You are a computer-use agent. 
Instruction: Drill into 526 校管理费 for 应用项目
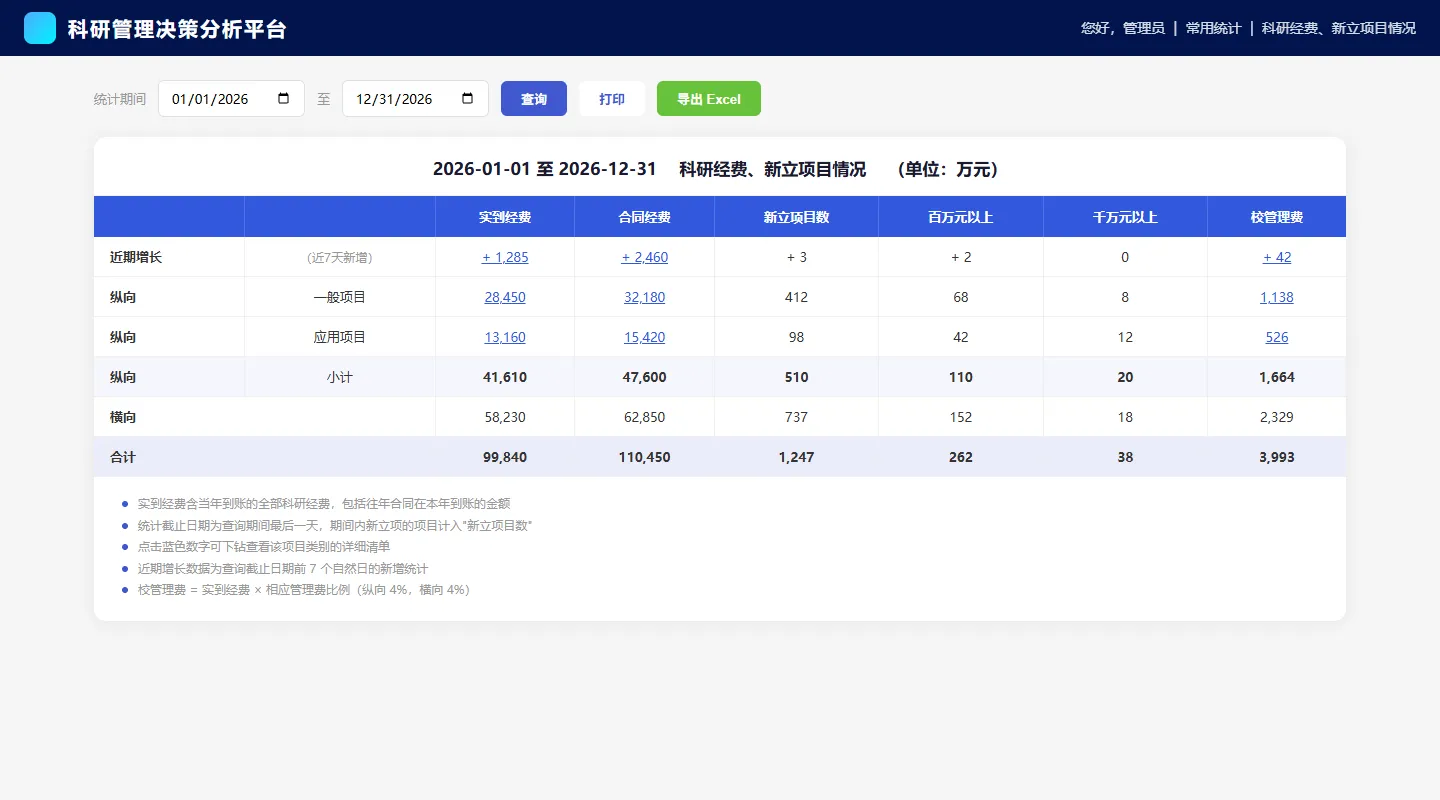1277,337
